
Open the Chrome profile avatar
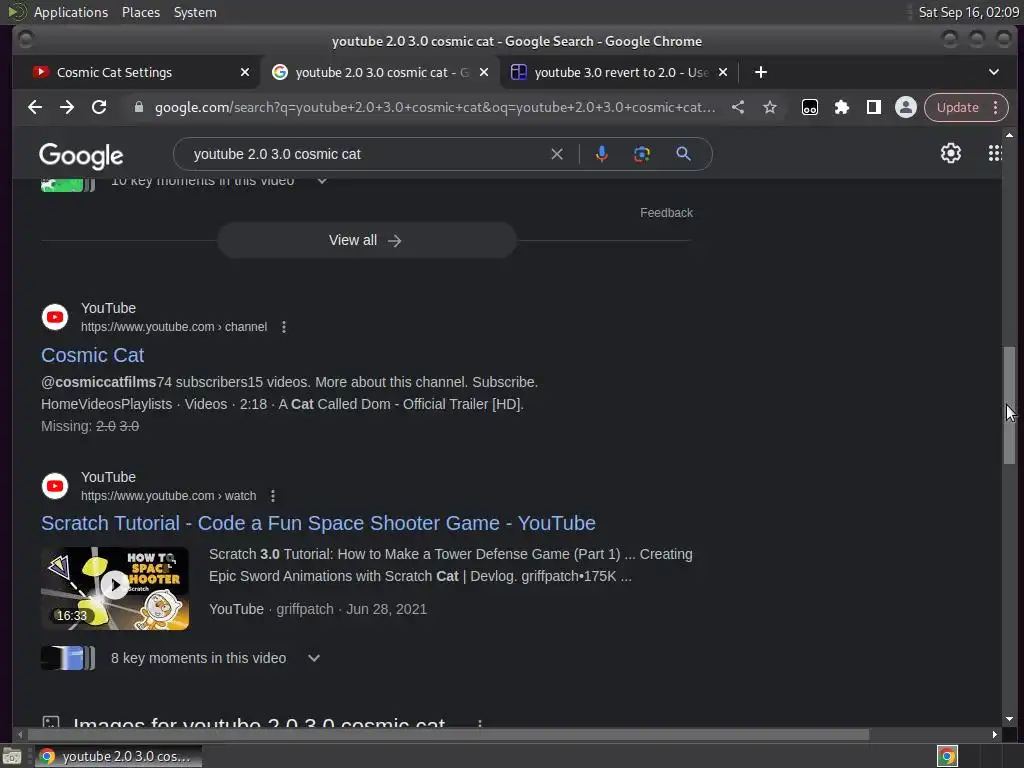click(x=906, y=107)
